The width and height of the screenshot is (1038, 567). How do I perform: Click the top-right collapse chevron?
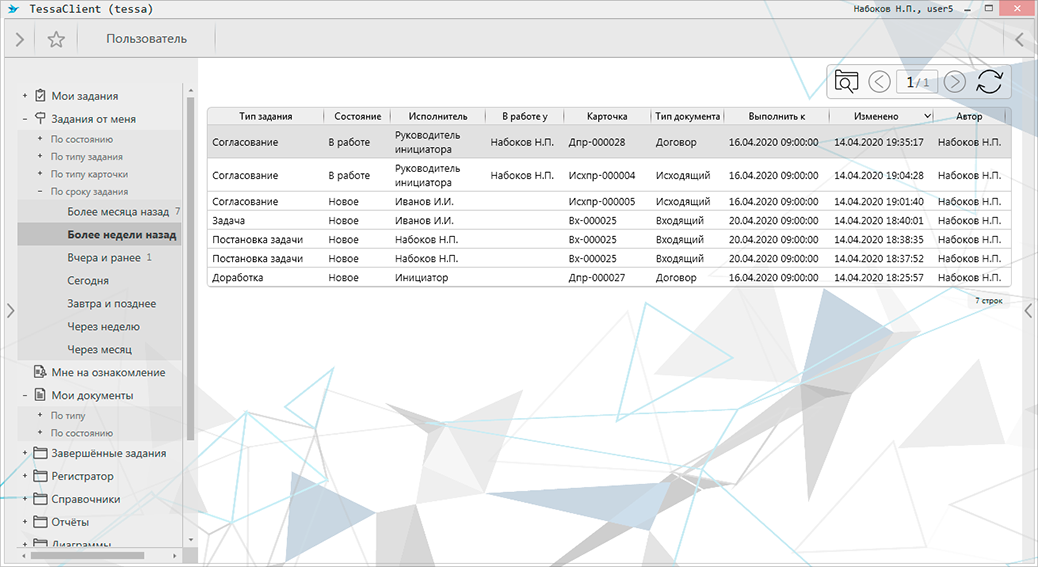coord(1019,40)
